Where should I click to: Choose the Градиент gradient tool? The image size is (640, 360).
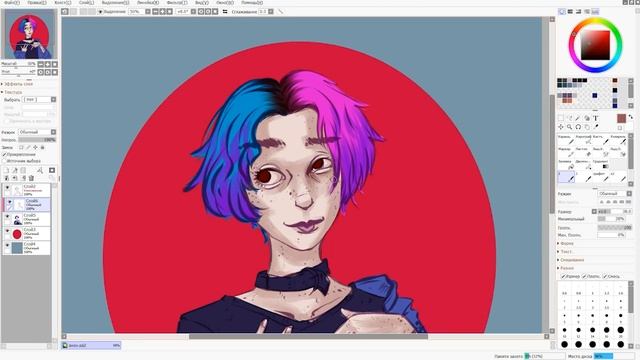click(600, 164)
